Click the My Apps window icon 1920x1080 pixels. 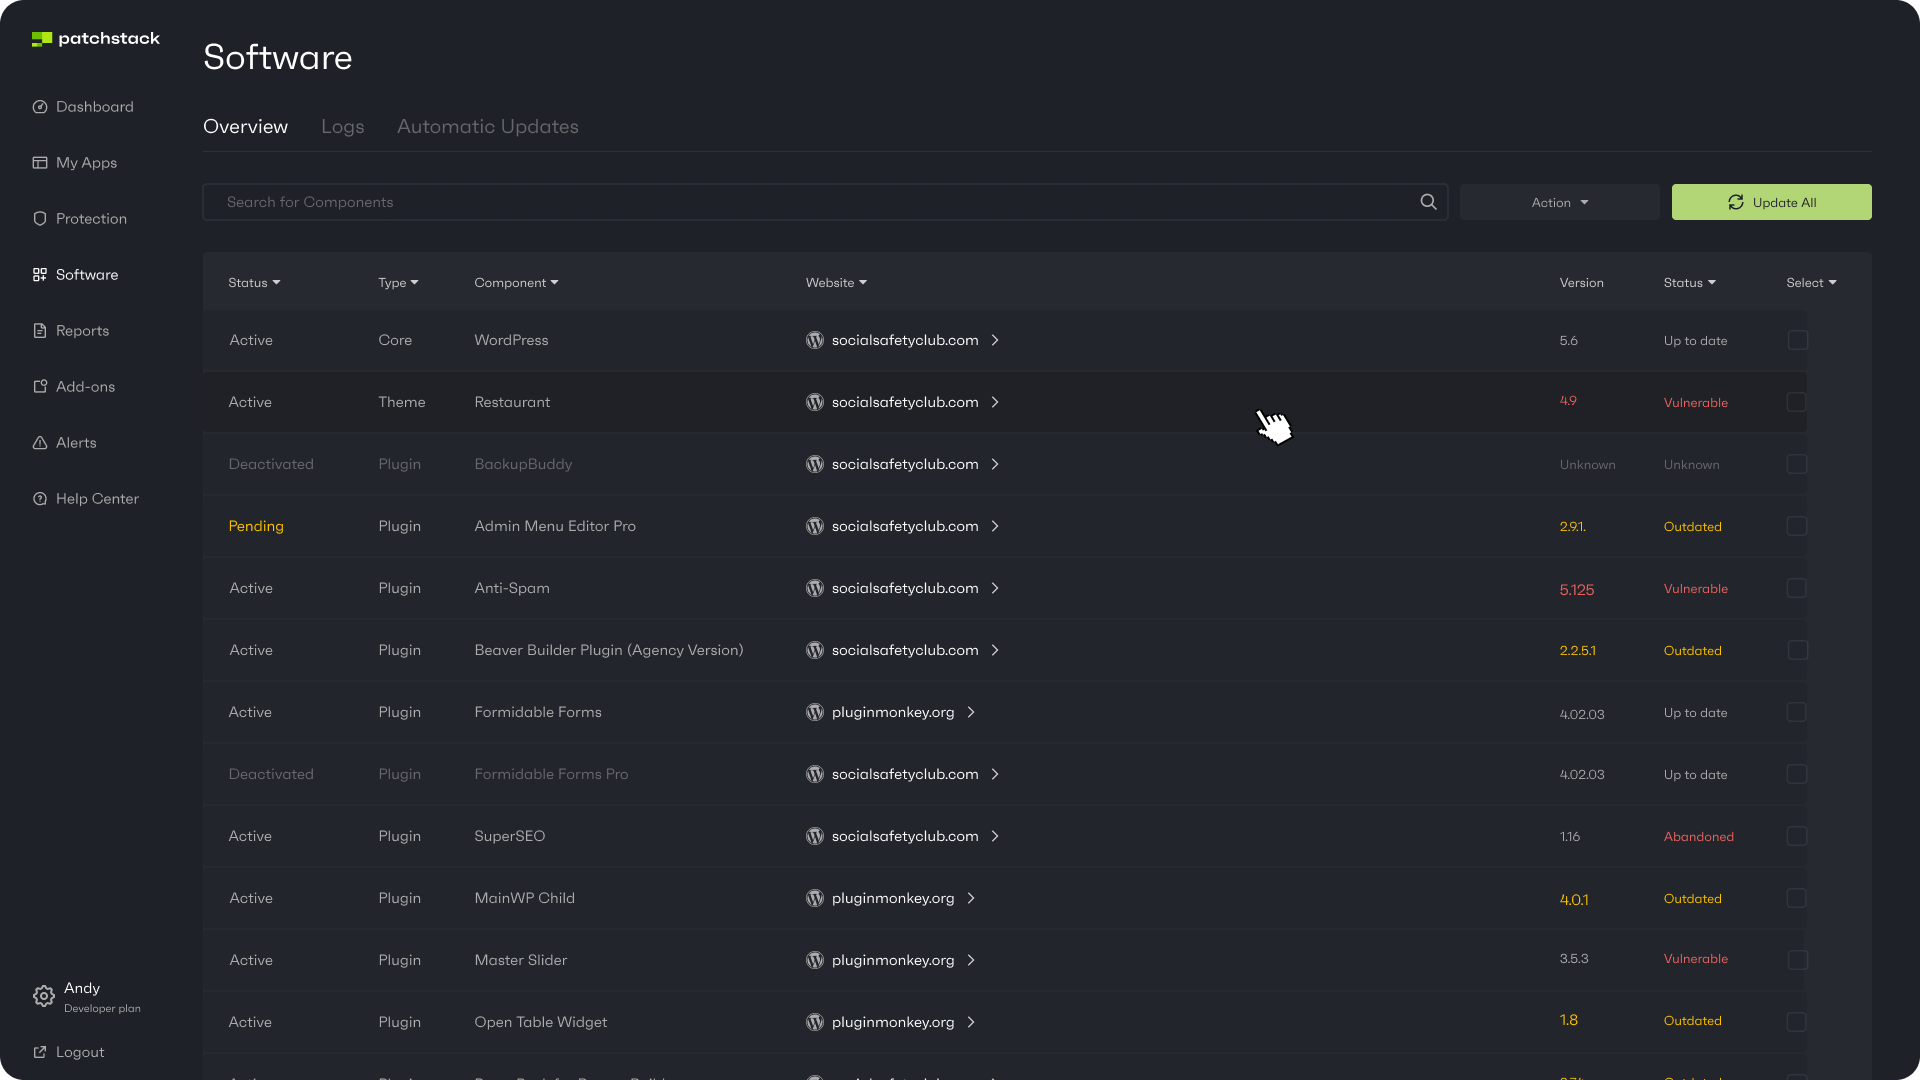(x=40, y=163)
